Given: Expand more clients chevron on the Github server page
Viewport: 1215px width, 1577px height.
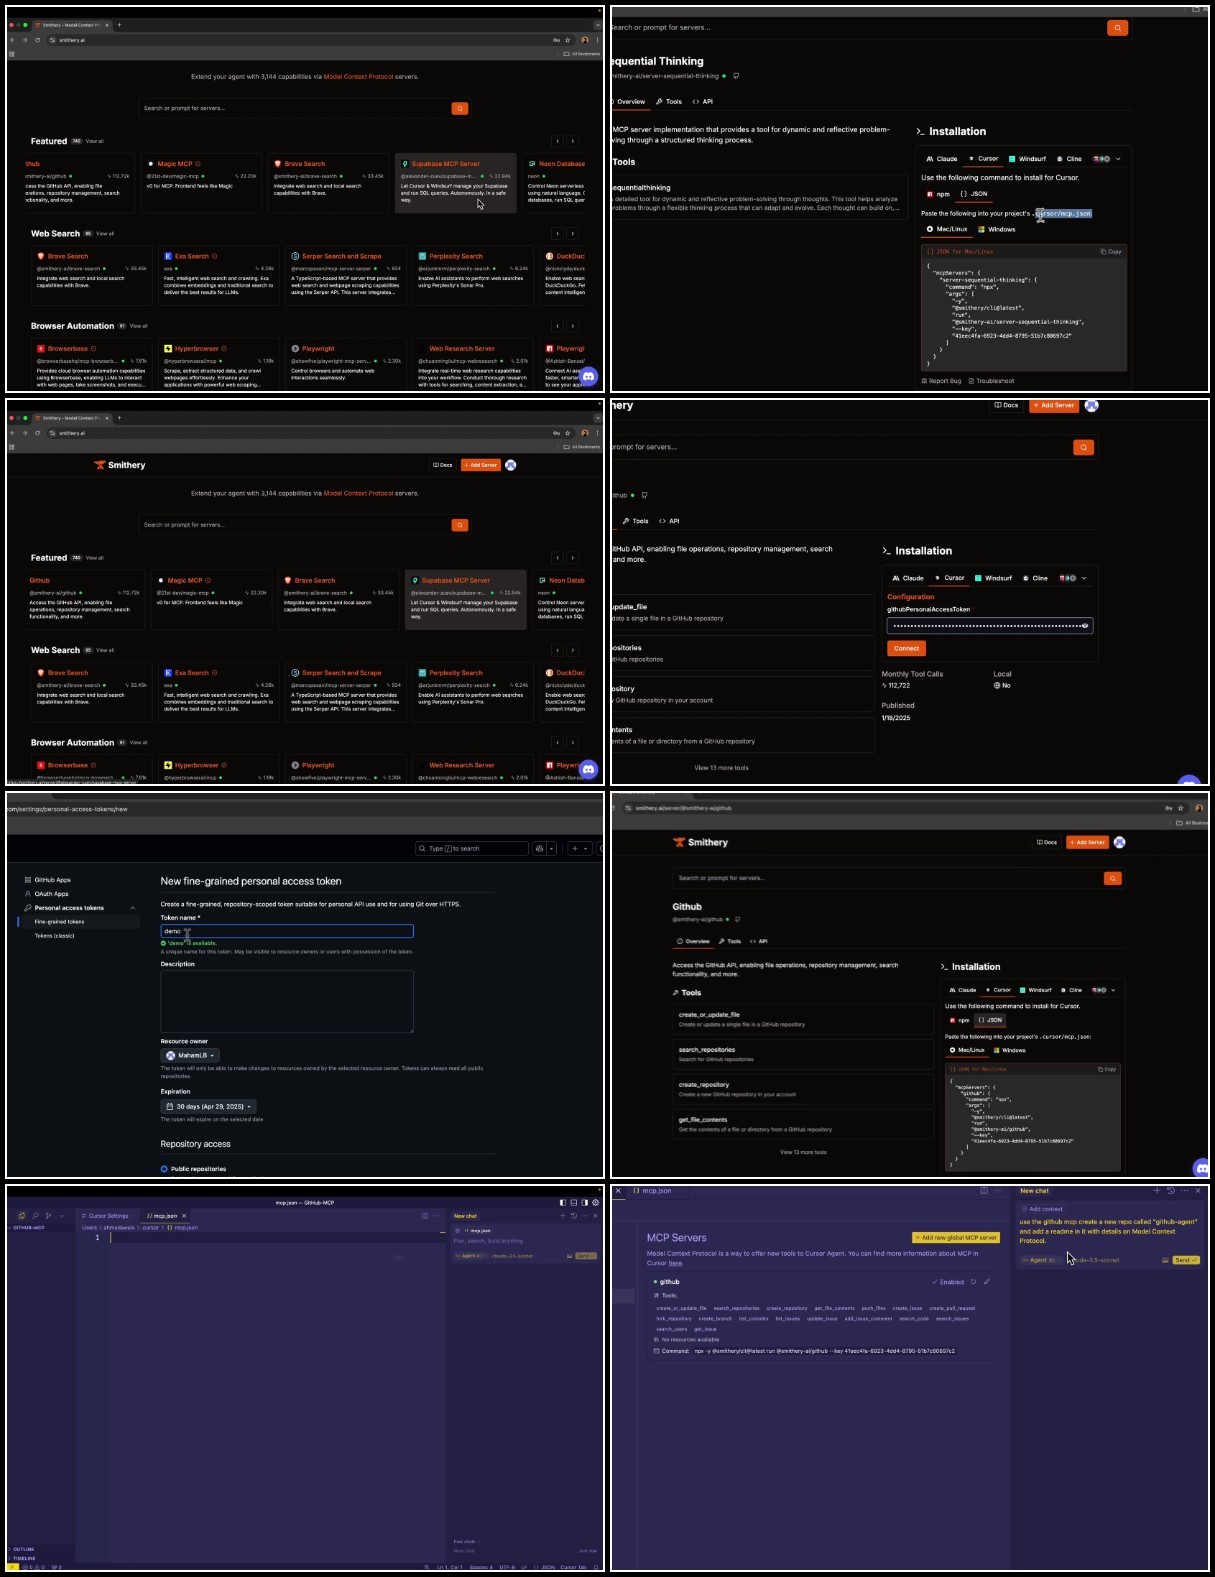Looking at the screenshot, I should coord(1113,990).
